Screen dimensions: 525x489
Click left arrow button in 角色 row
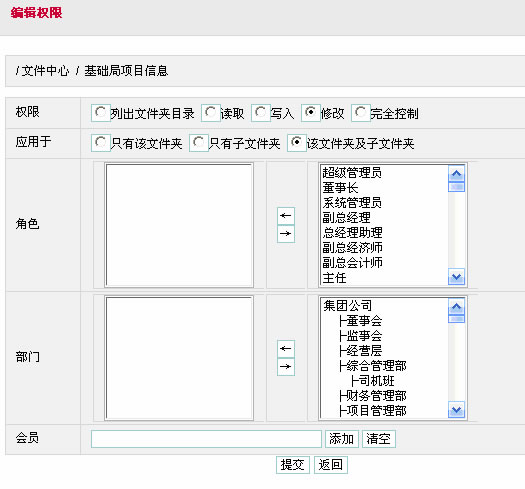[x=286, y=216]
